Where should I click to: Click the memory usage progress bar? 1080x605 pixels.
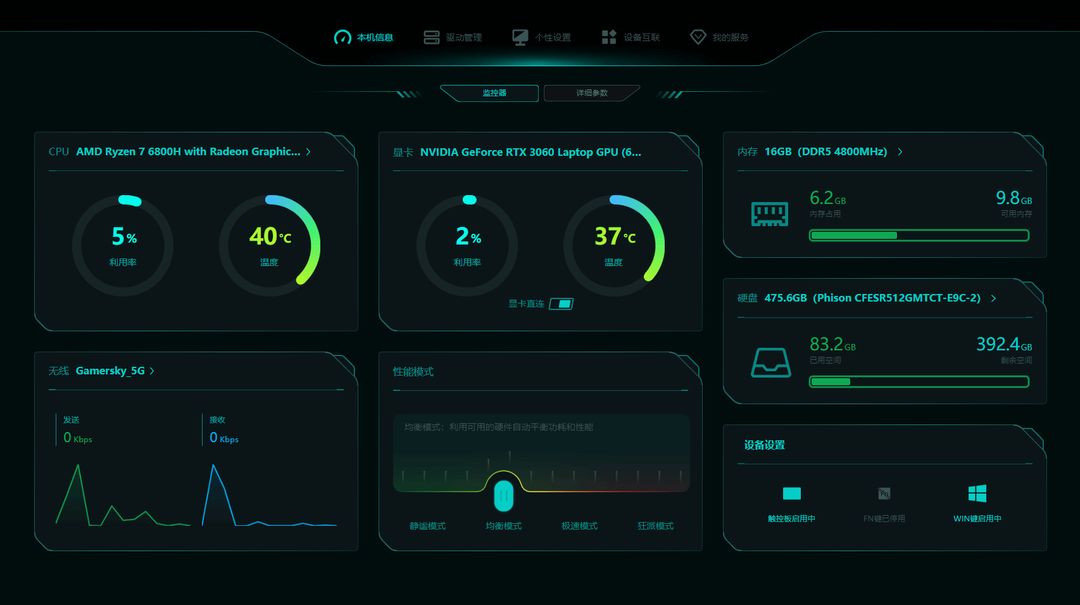point(919,236)
